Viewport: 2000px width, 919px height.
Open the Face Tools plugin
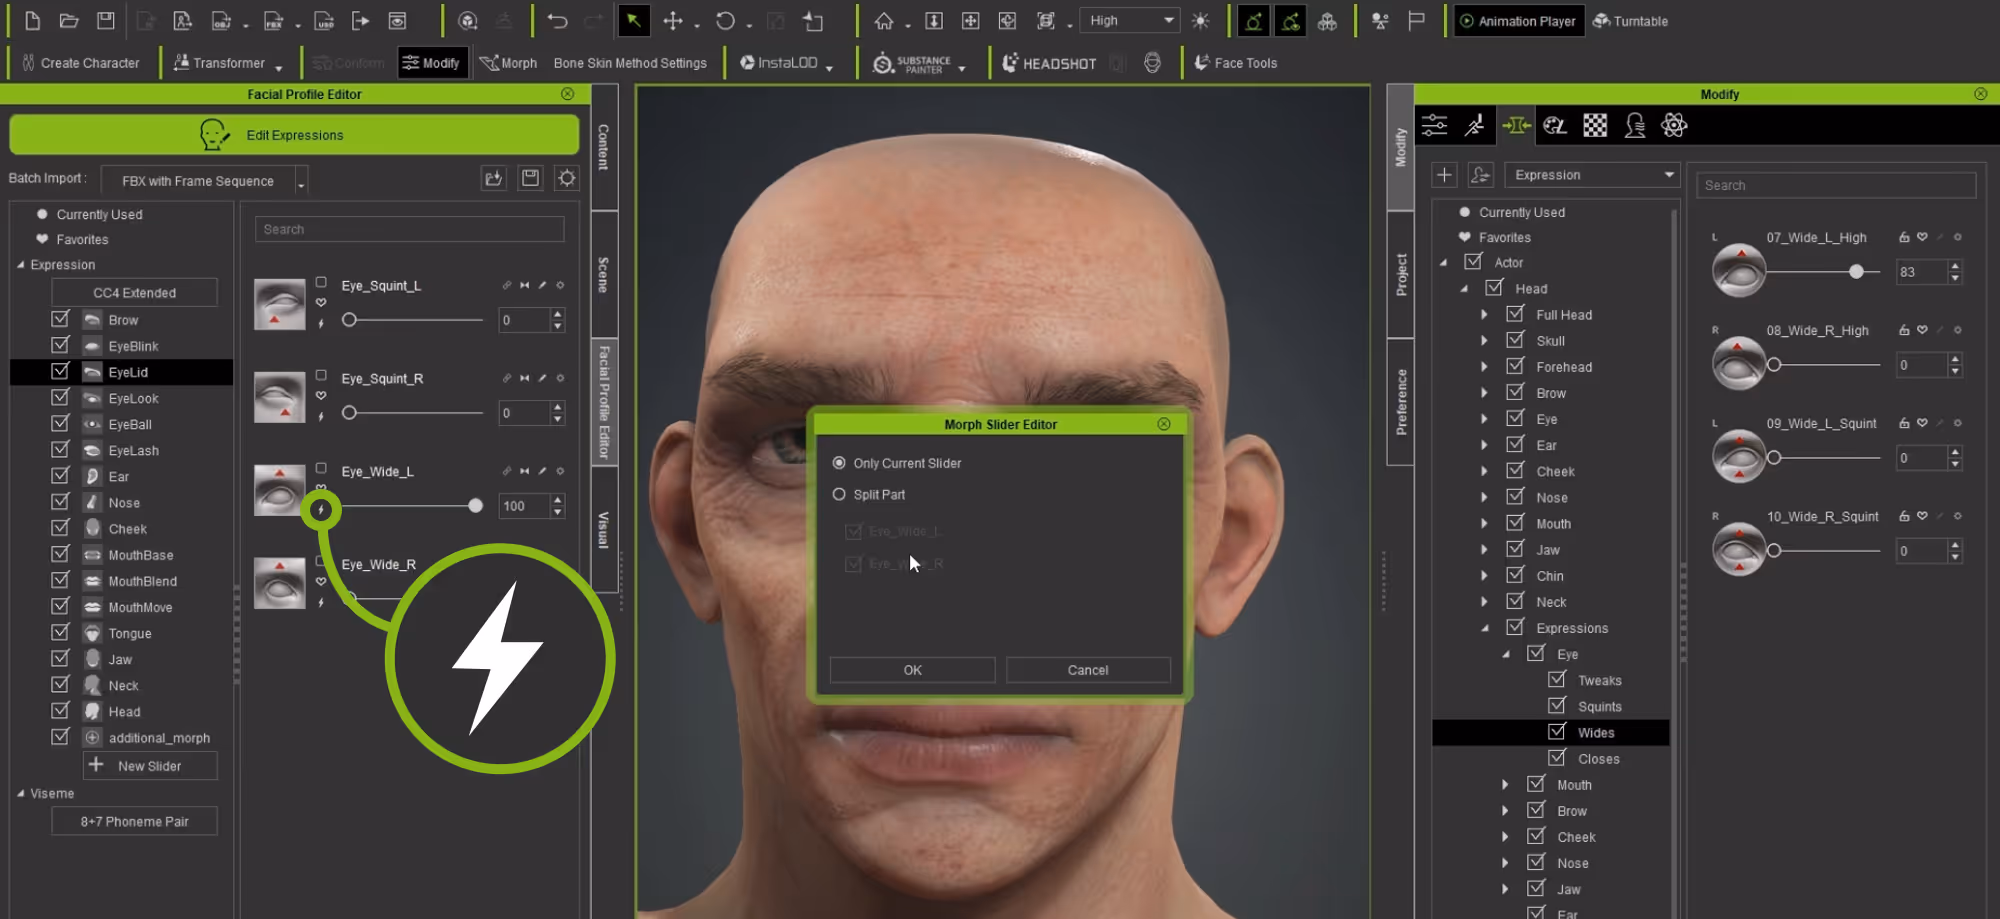(x=1235, y=63)
